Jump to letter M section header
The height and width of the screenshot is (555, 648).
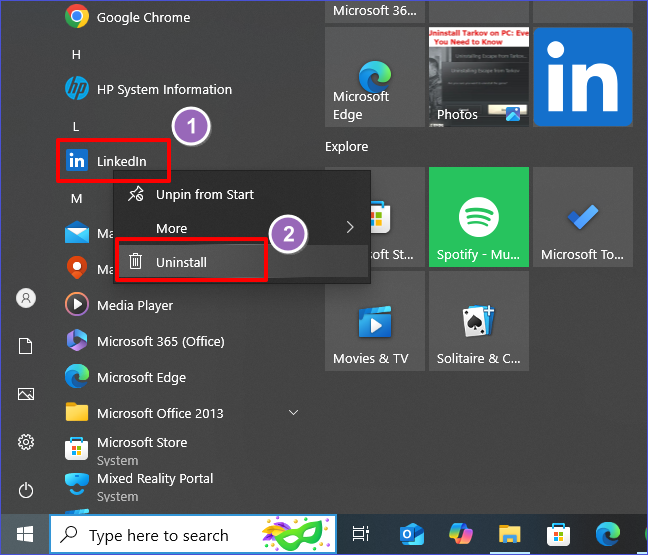pos(76,199)
